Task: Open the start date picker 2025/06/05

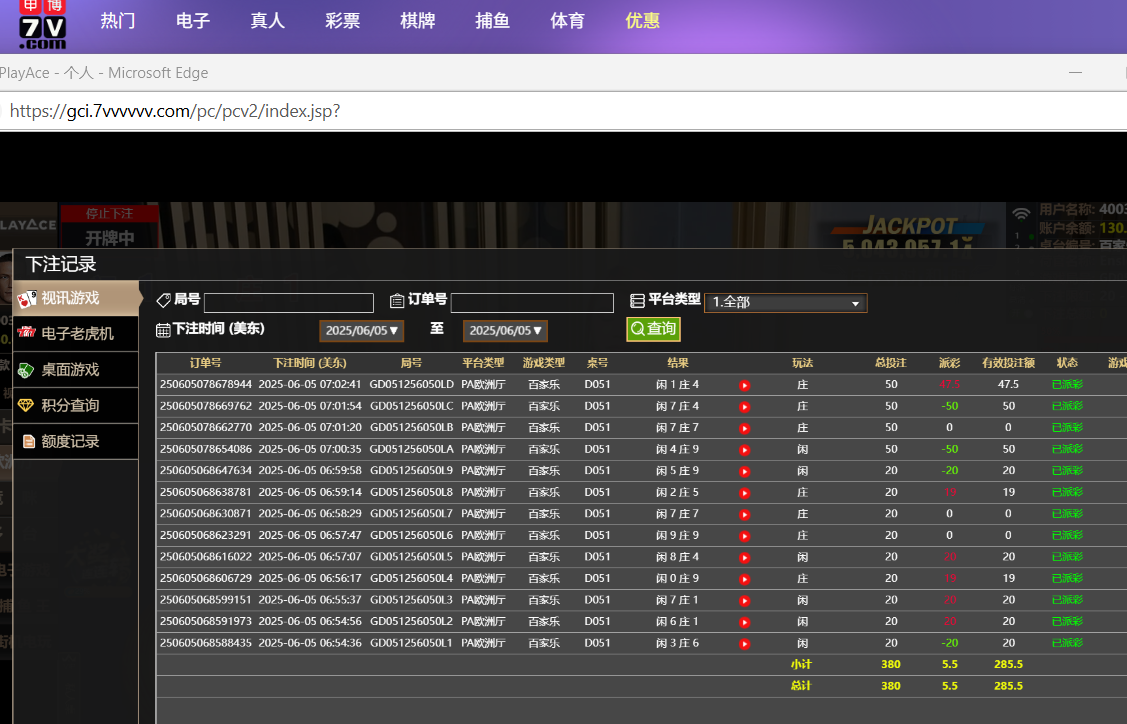Action: [361, 331]
